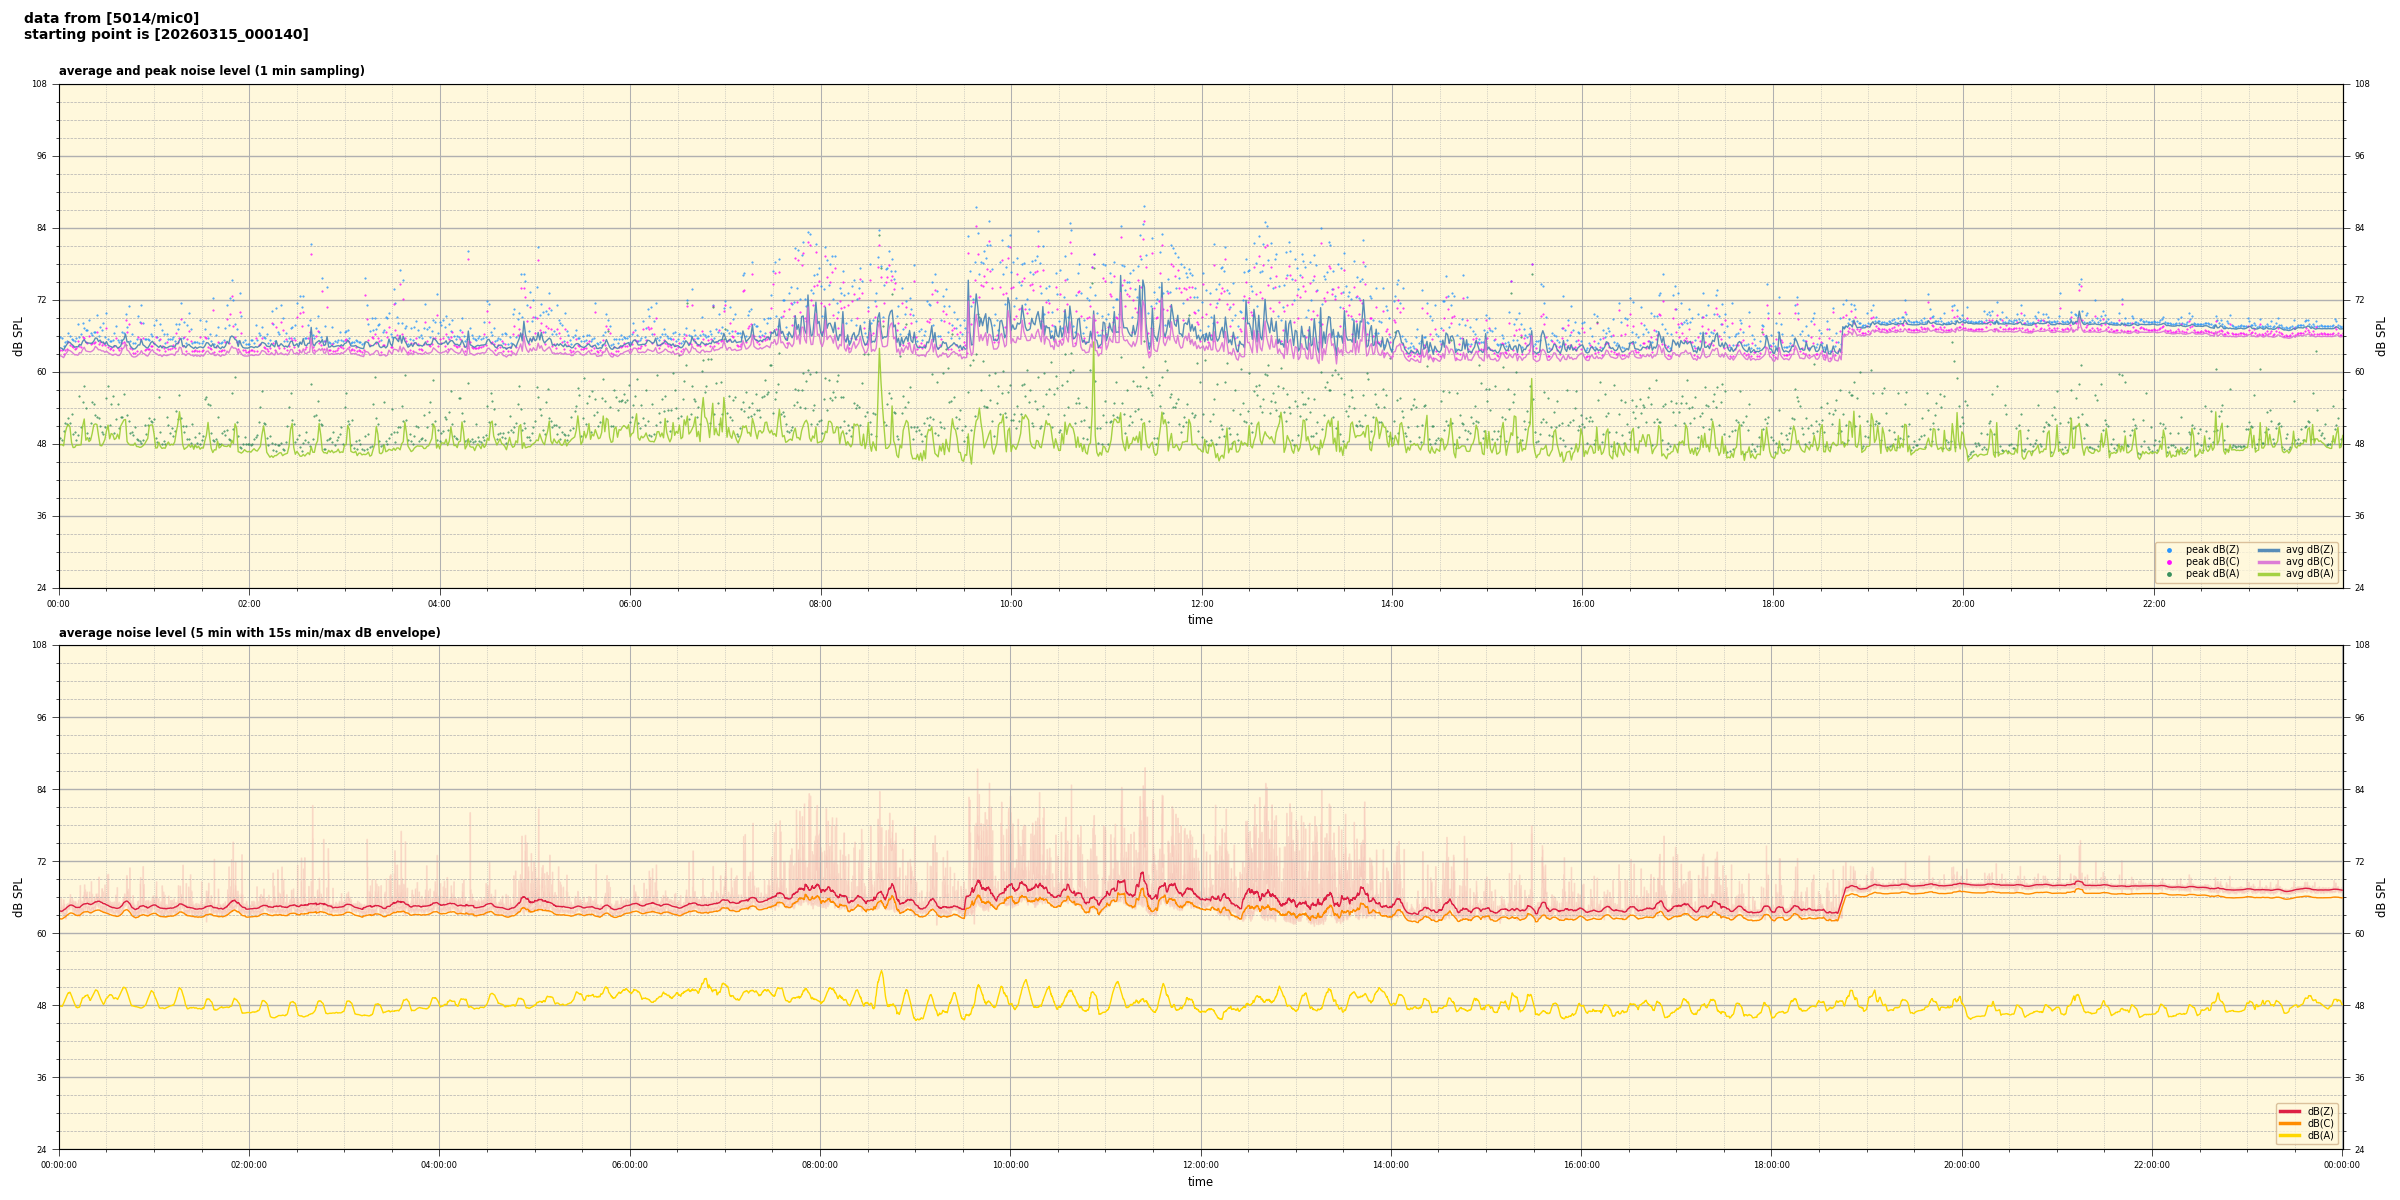
Task: Click the left 'dB SPL' label of top chart
Action: click(18, 336)
